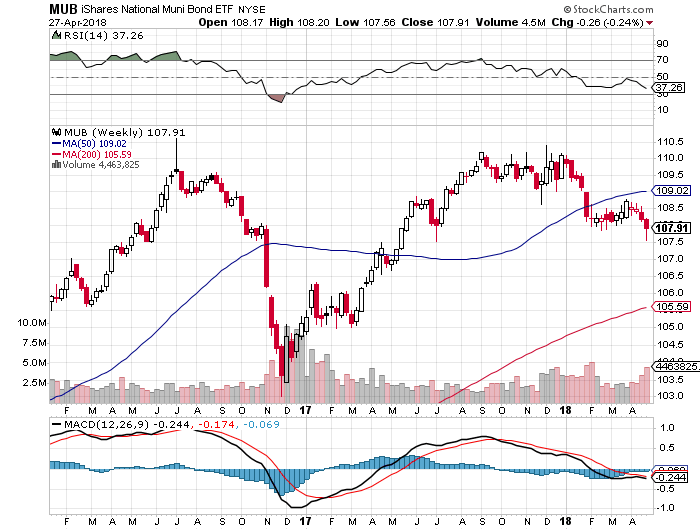Click the MUB ticker symbol
Image resolution: width=700 pixels, height=530 pixels.
(x=63, y=9)
